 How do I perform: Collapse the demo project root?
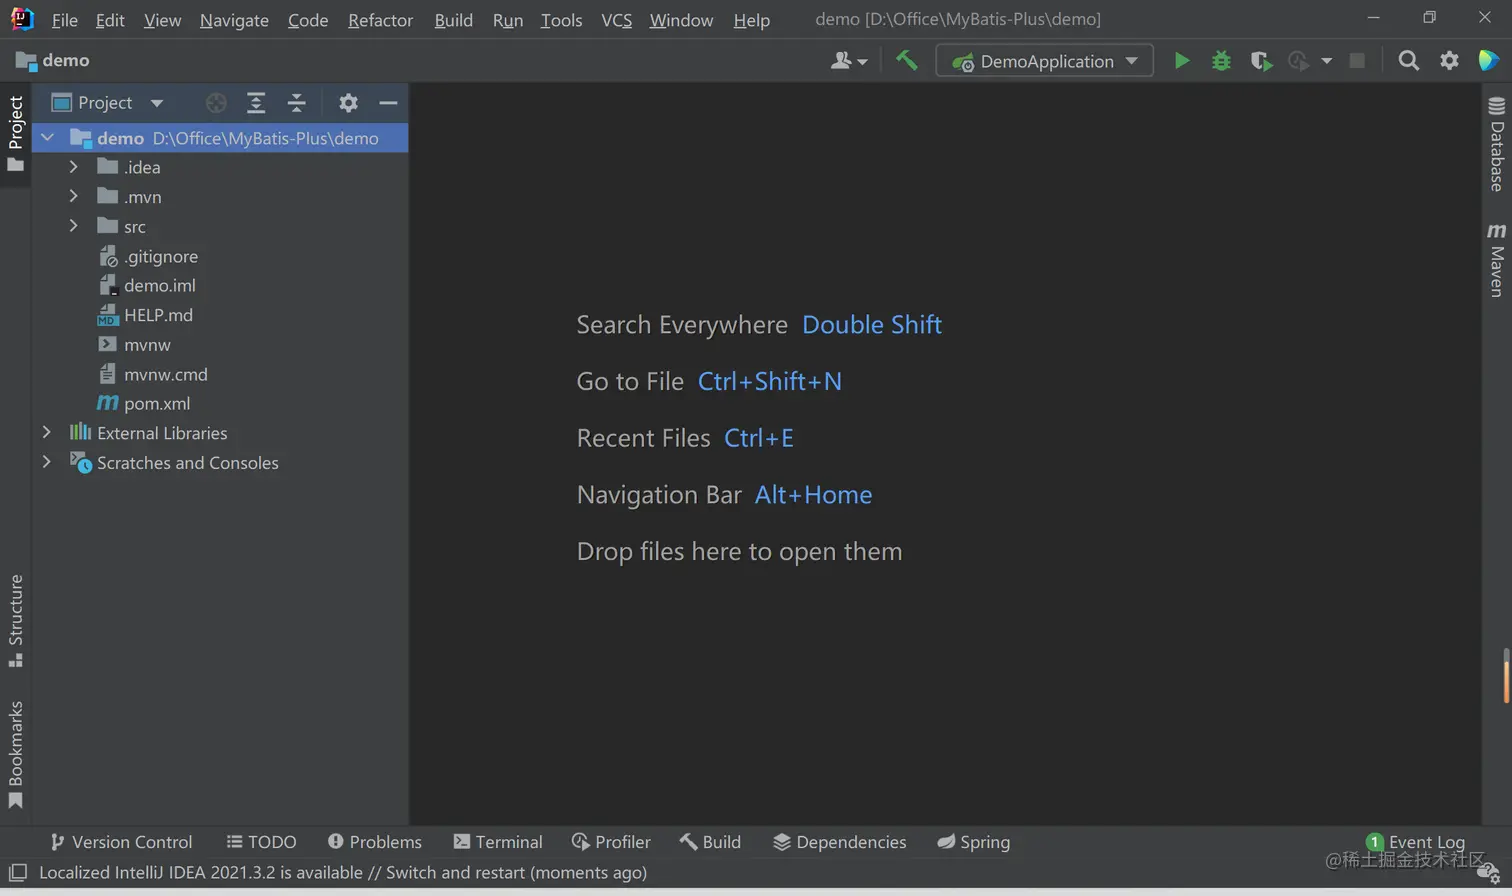[x=47, y=138]
